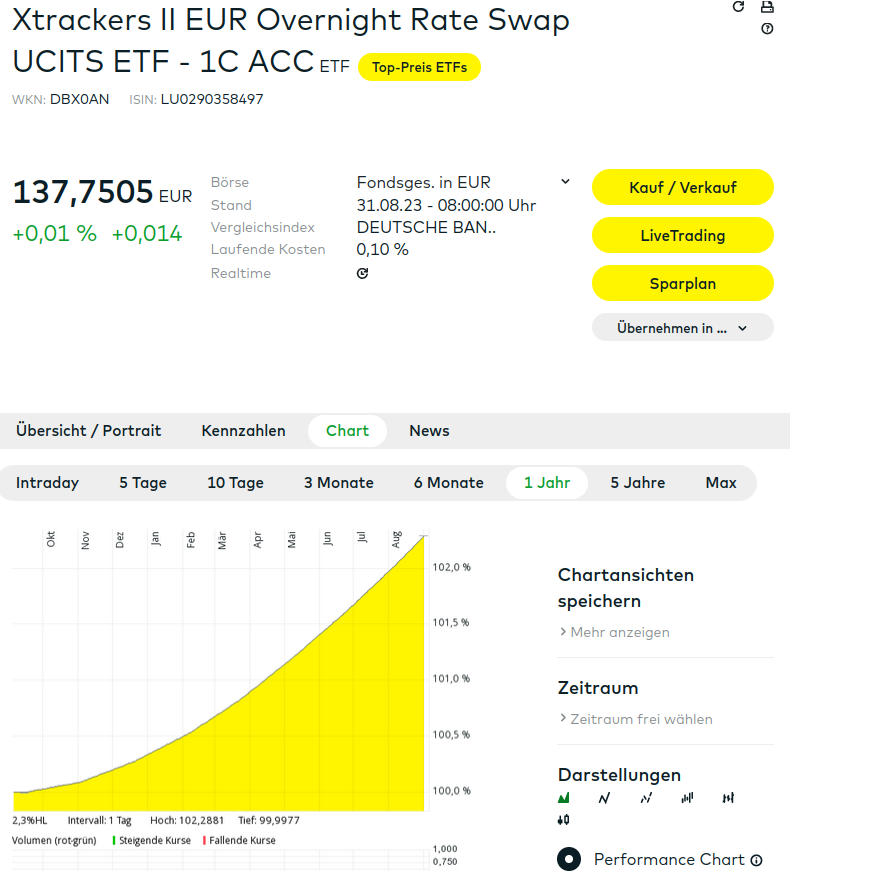The image size is (876, 871).
Task: Click the Realtime refresh icon
Action: click(362, 273)
